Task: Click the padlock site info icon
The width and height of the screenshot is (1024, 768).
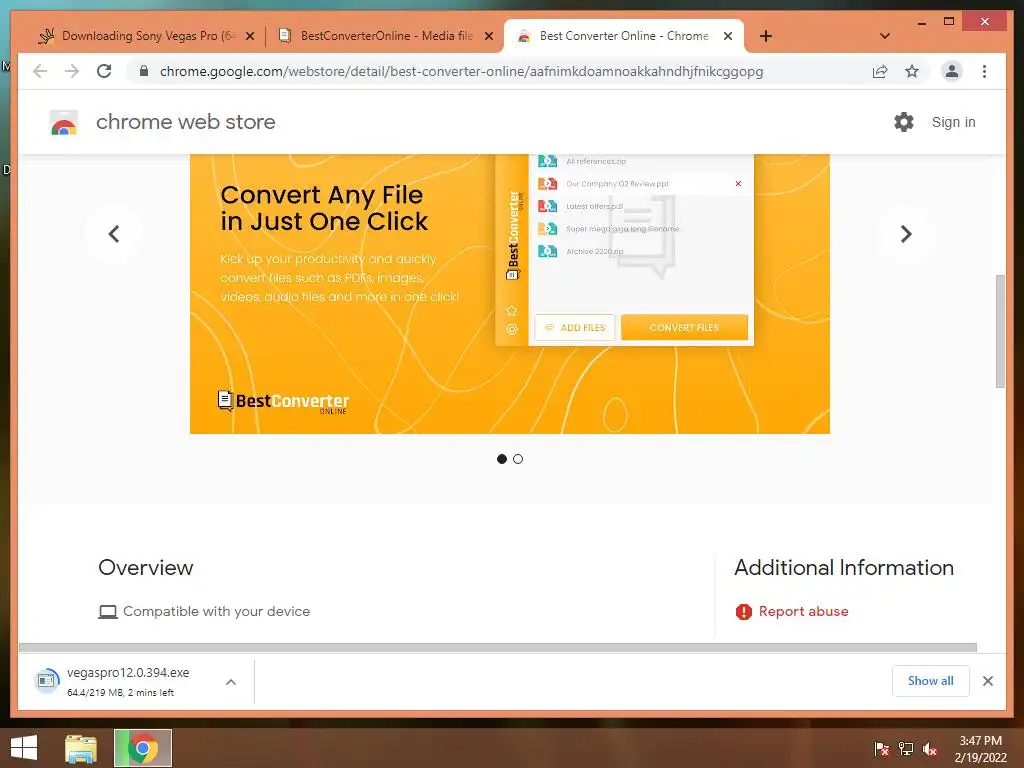Action: 144,71
